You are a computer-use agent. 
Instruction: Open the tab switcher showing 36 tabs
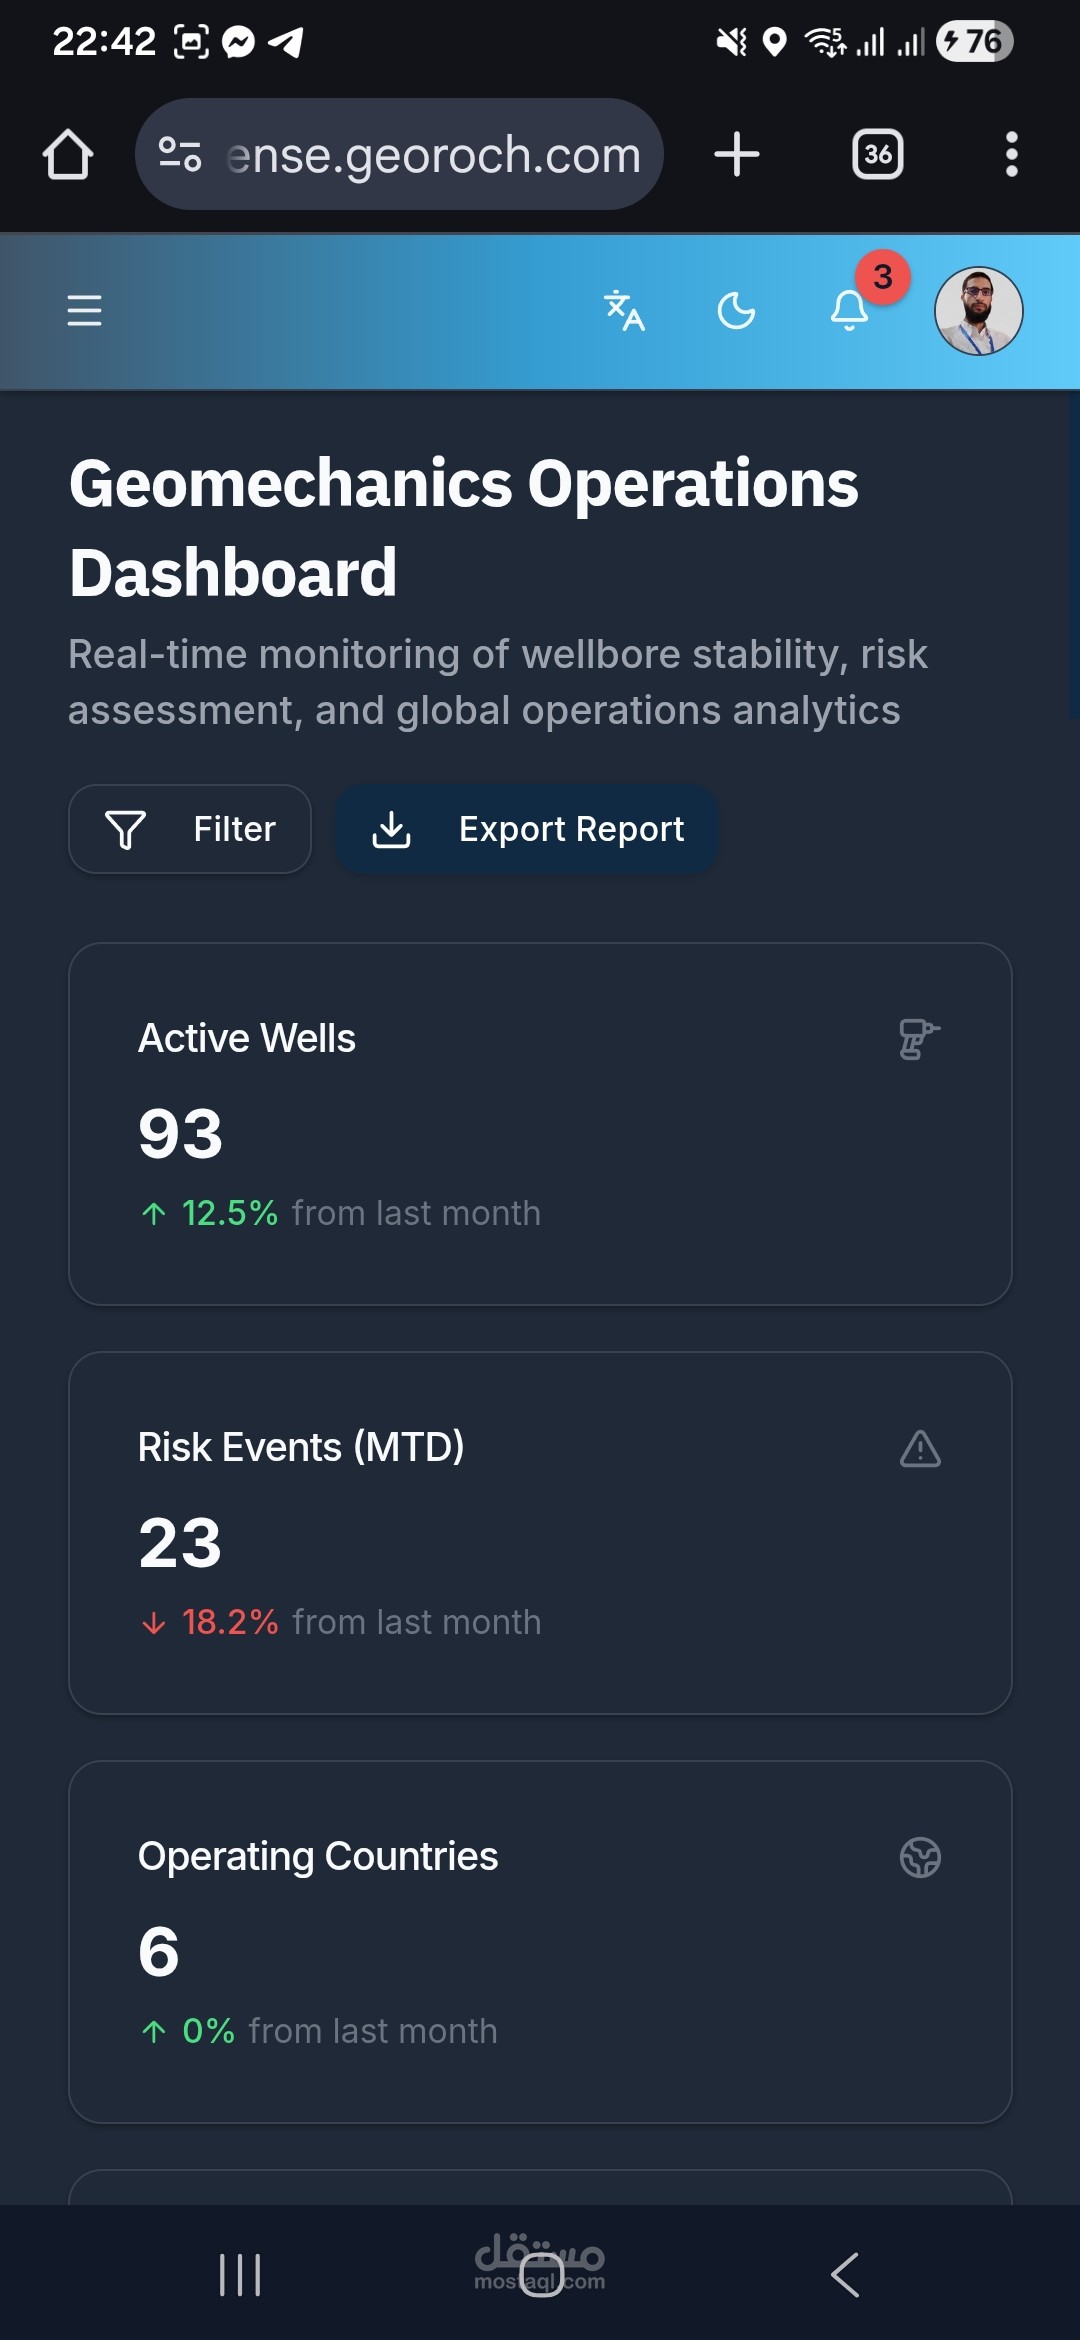878,154
